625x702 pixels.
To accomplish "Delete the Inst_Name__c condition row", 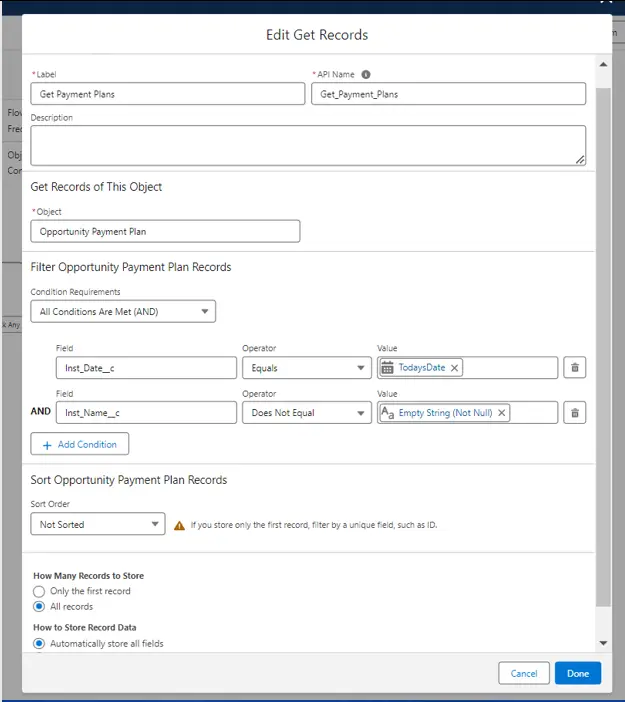I will tap(574, 412).
